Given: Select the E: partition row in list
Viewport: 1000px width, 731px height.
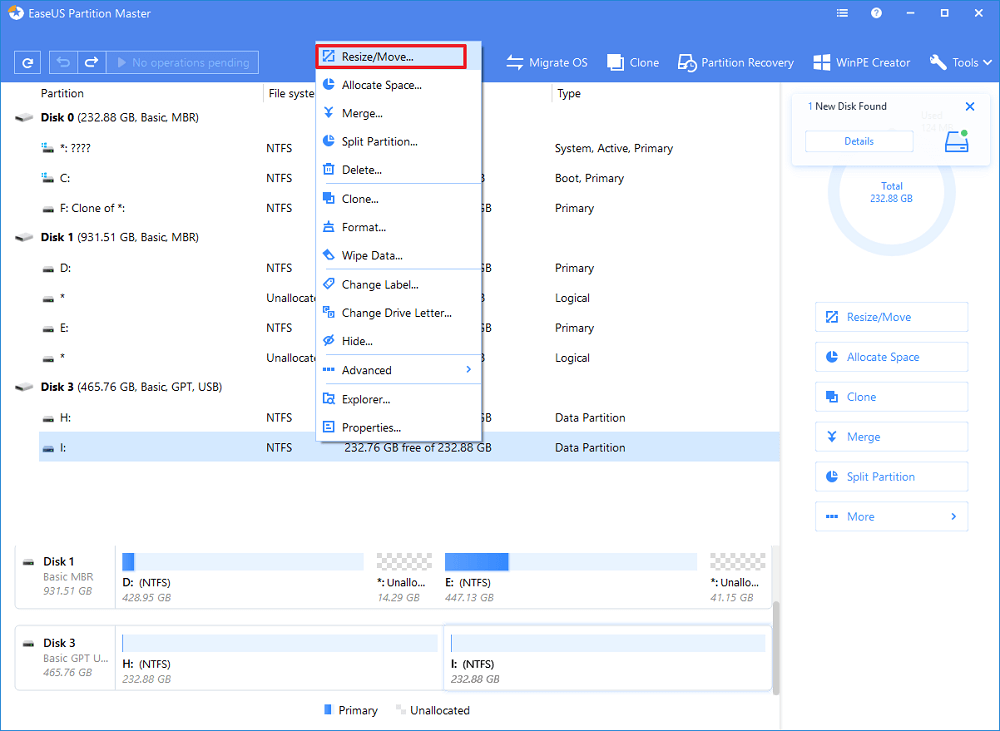Looking at the screenshot, I should coord(408,328).
